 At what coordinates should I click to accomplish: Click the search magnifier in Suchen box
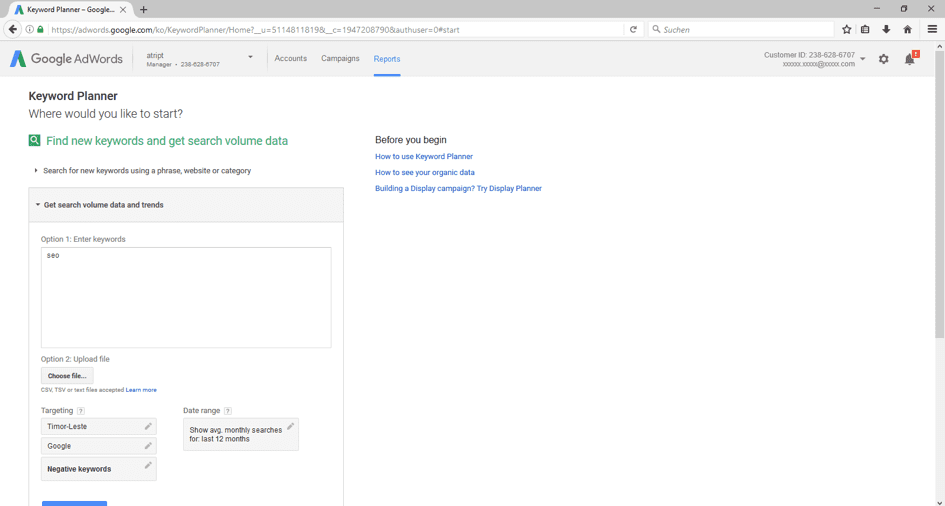tap(656, 29)
